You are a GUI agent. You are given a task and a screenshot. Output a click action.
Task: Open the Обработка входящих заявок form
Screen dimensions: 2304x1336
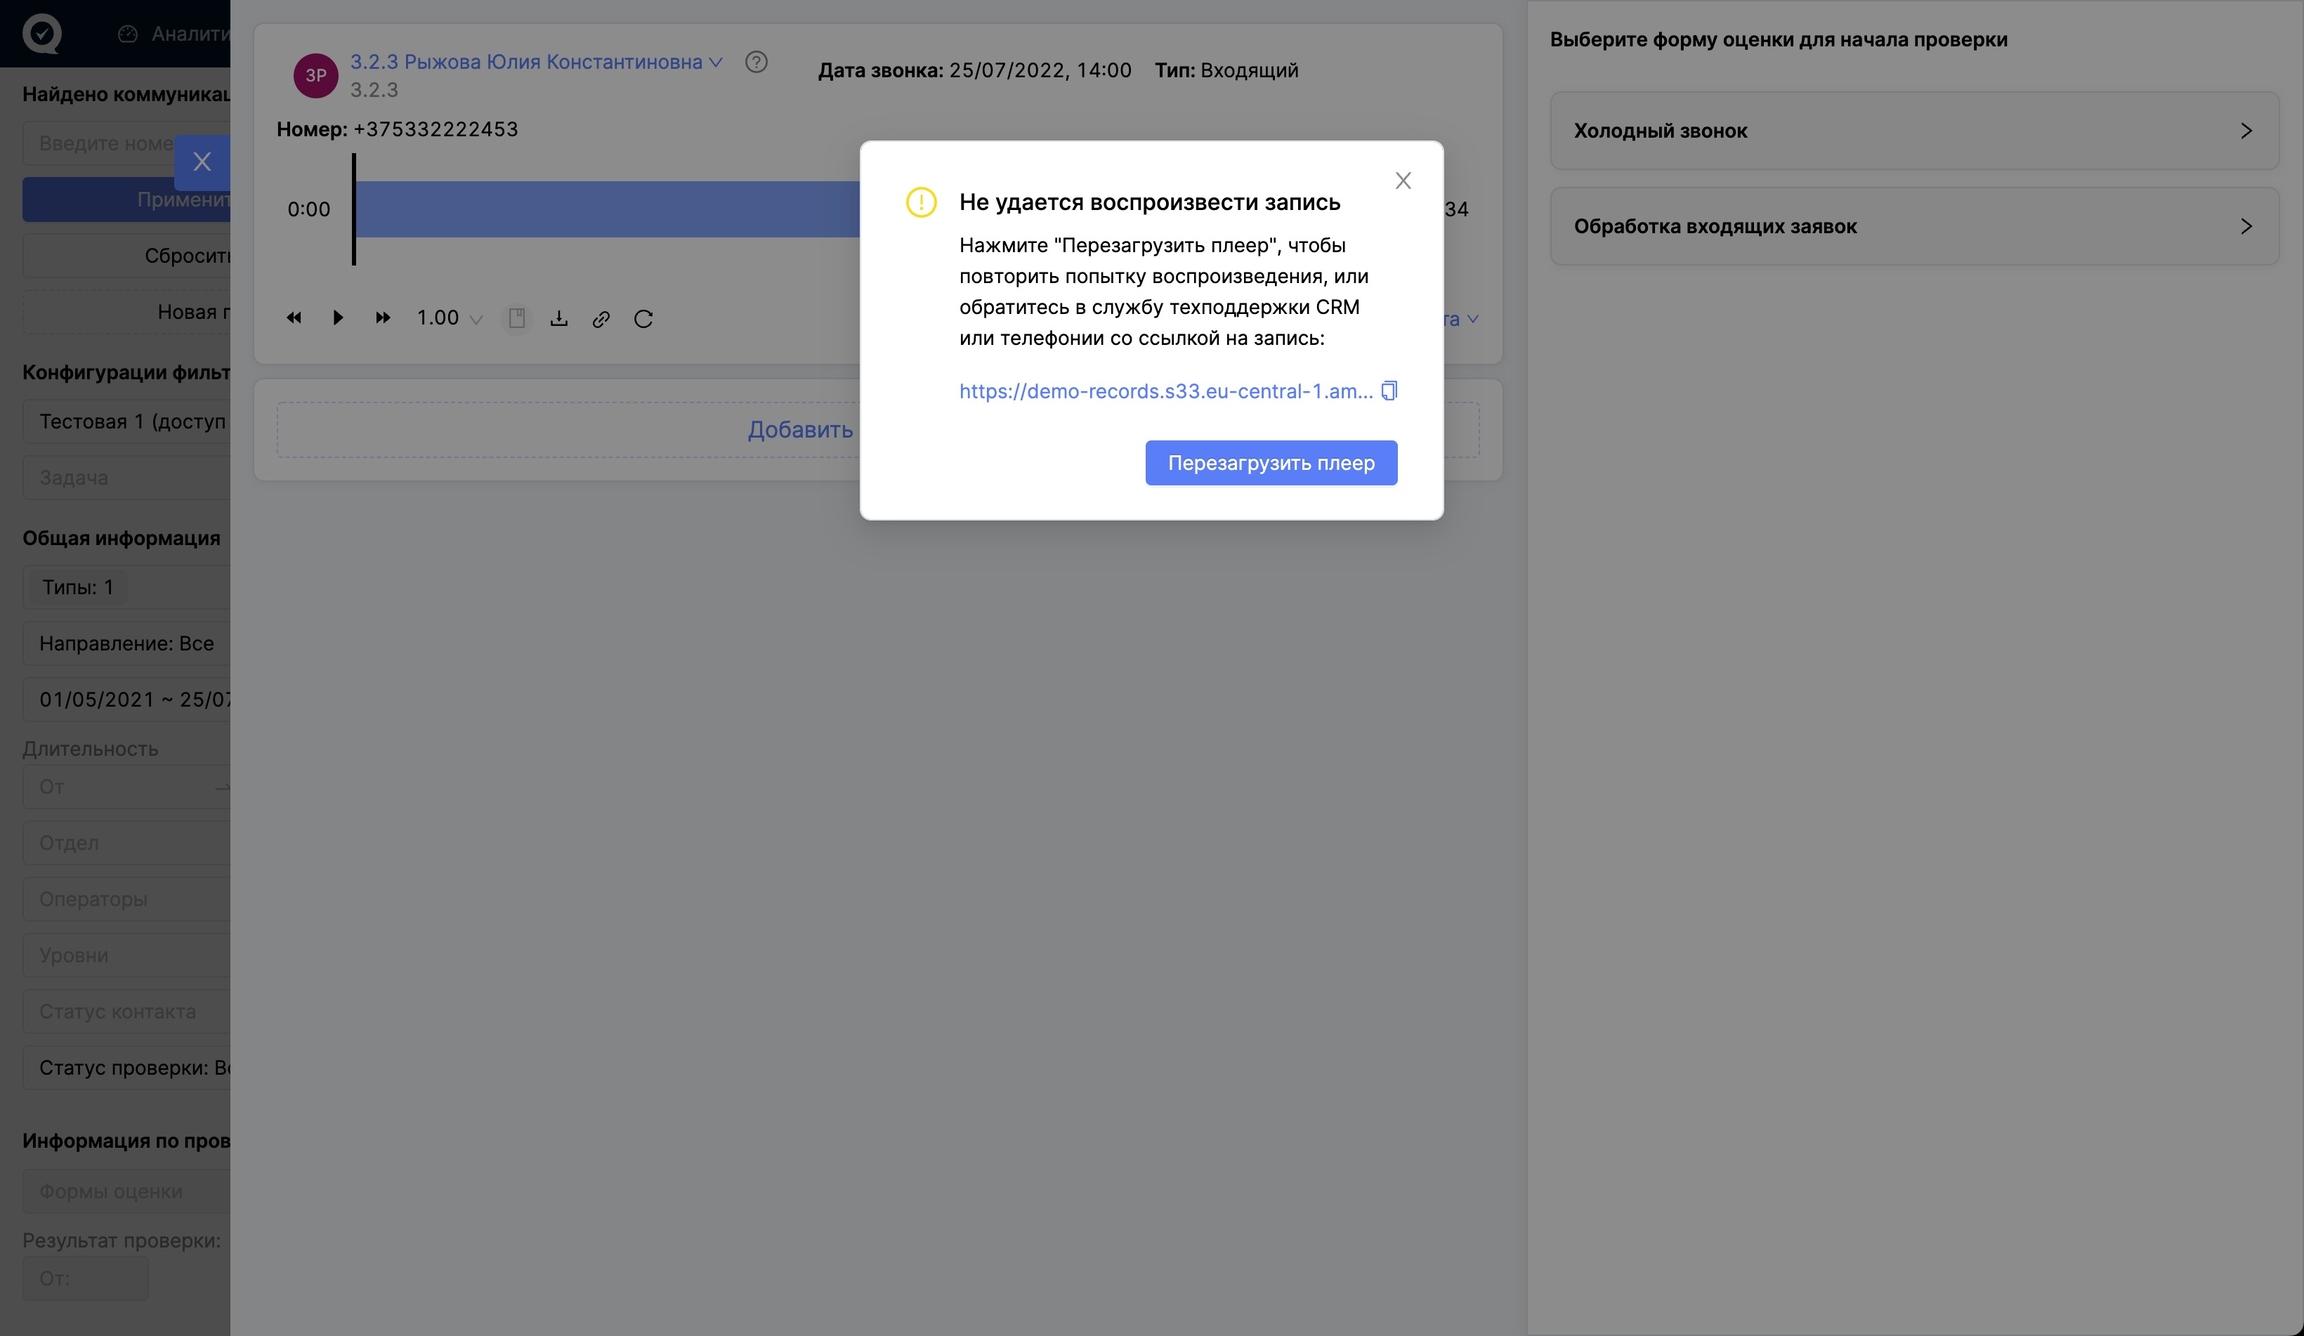click(1914, 226)
